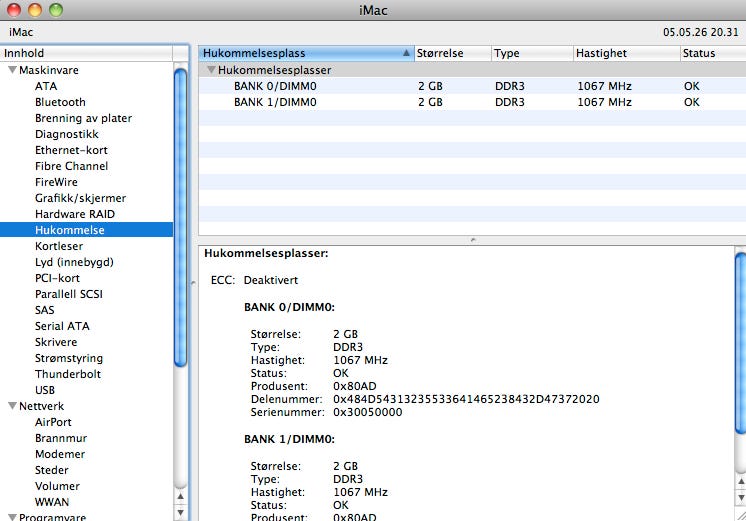Select Modemer under Nettverk
This screenshot has height=521, width=746.
pyautogui.click(x=60, y=454)
